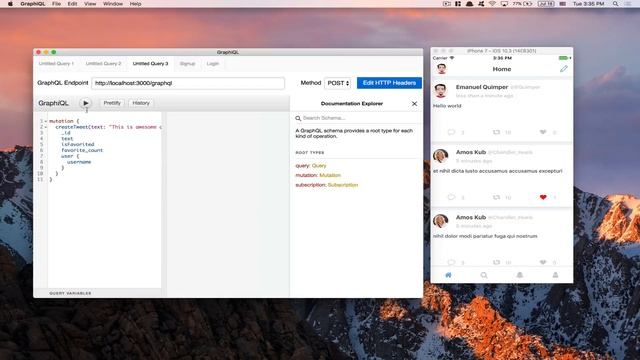Screen dimensions: 640x360
Task: Click Spotlight search icon in menu bar
Action: coord(615,4)
